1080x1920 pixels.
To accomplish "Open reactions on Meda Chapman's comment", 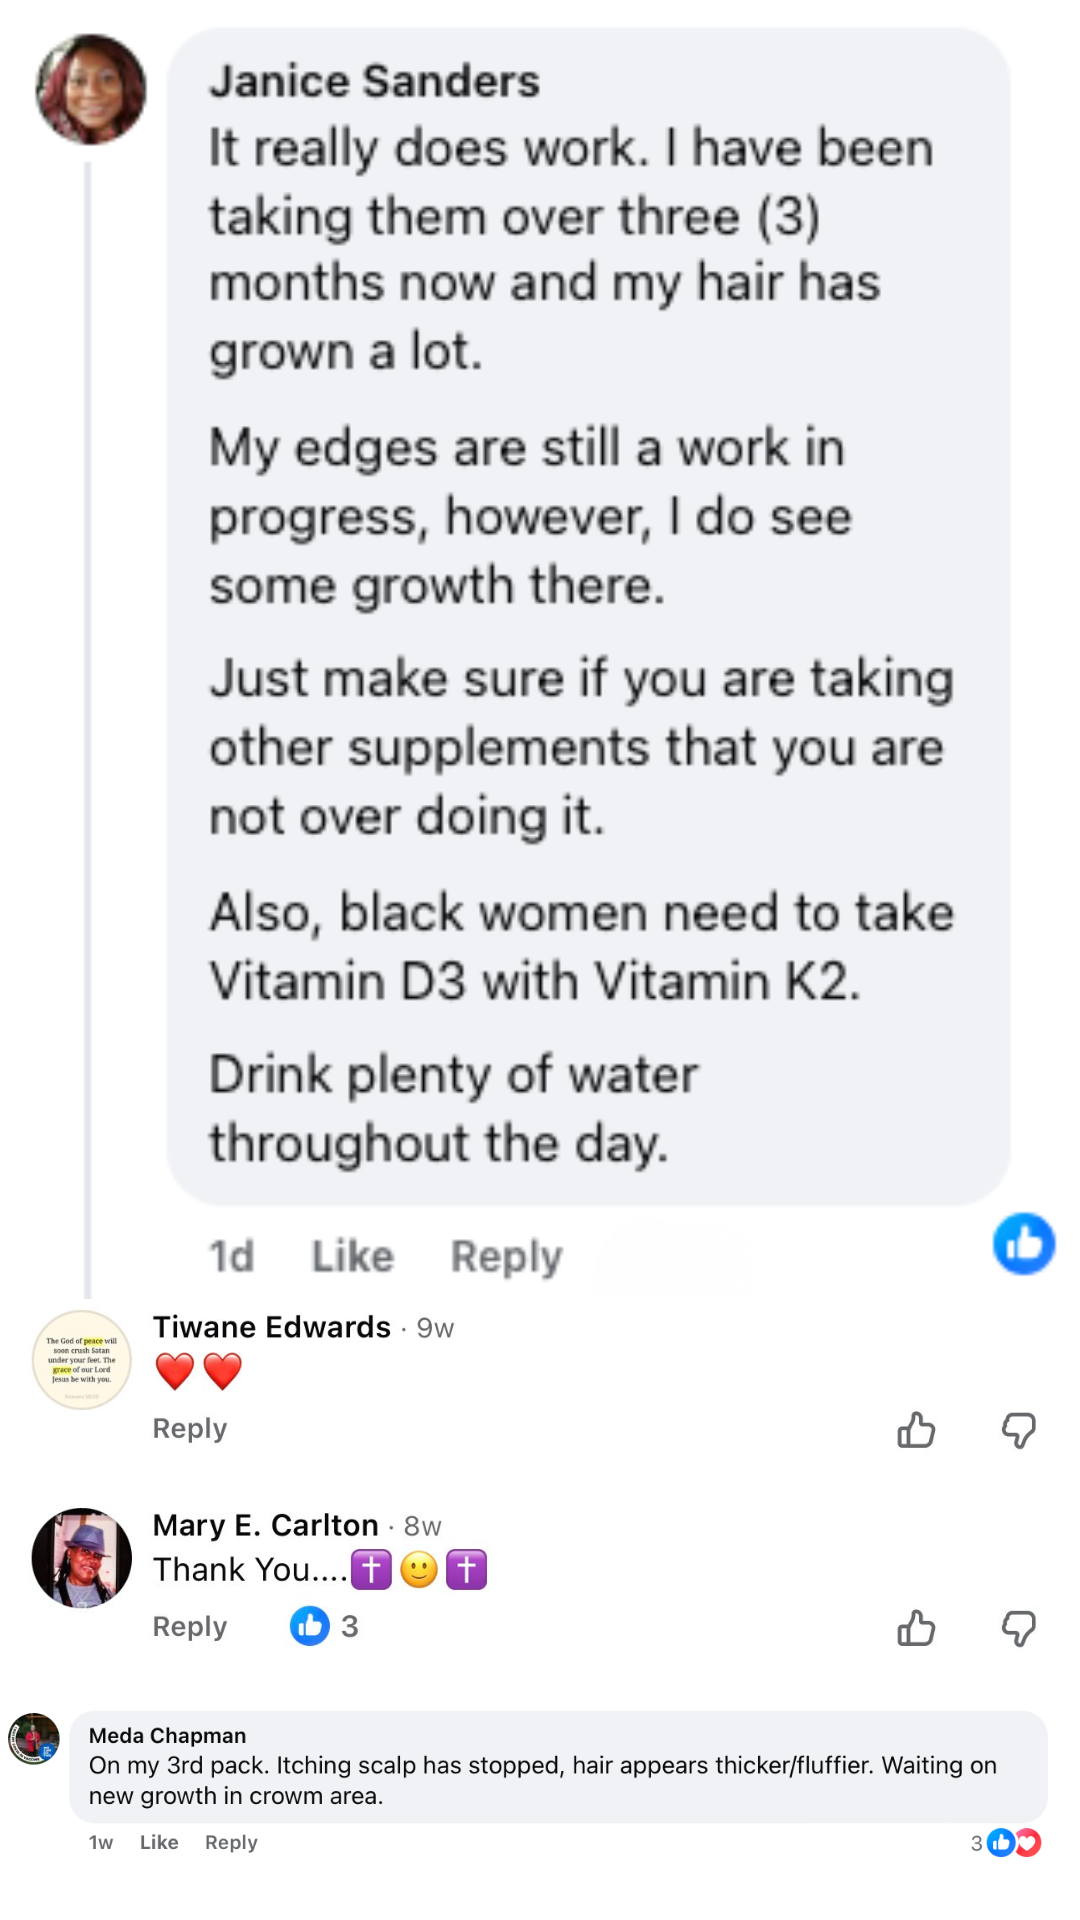I will pos(1007,1843).
